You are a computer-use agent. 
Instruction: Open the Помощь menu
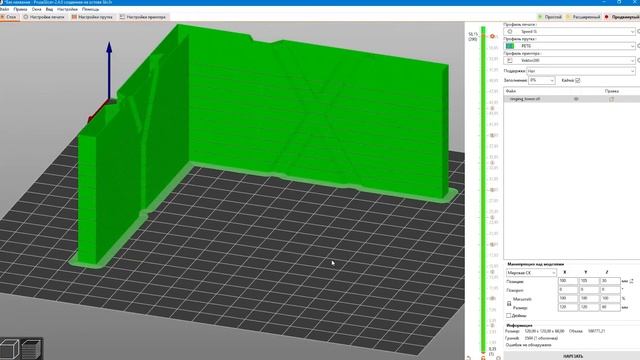[90, 9]
